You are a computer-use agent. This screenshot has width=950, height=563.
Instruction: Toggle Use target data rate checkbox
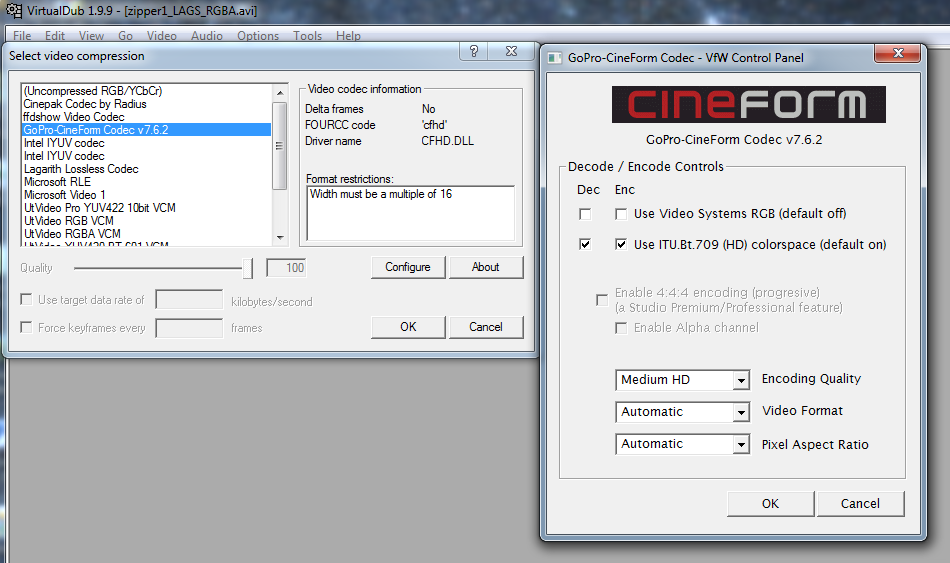coord(26,299)
